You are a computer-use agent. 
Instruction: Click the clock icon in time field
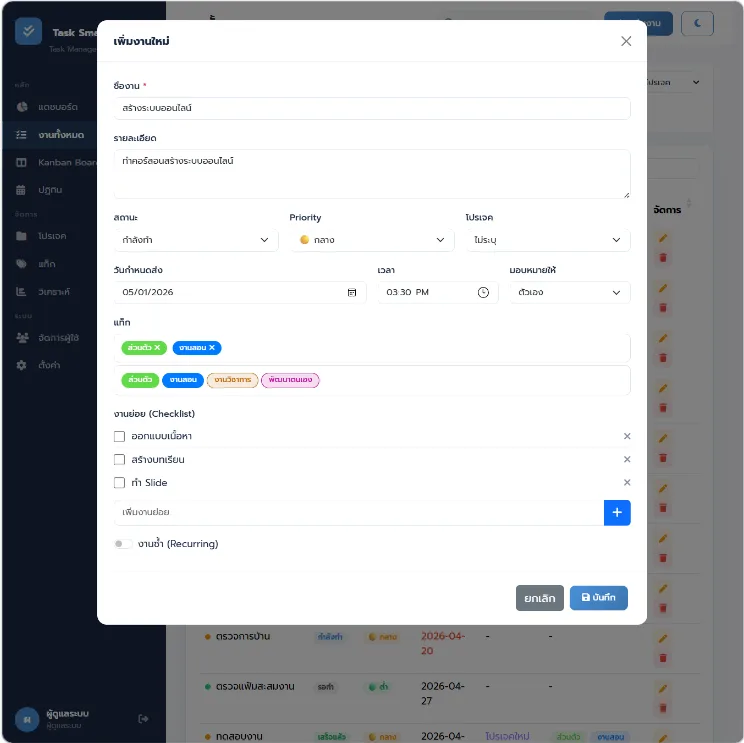(483, 292)
